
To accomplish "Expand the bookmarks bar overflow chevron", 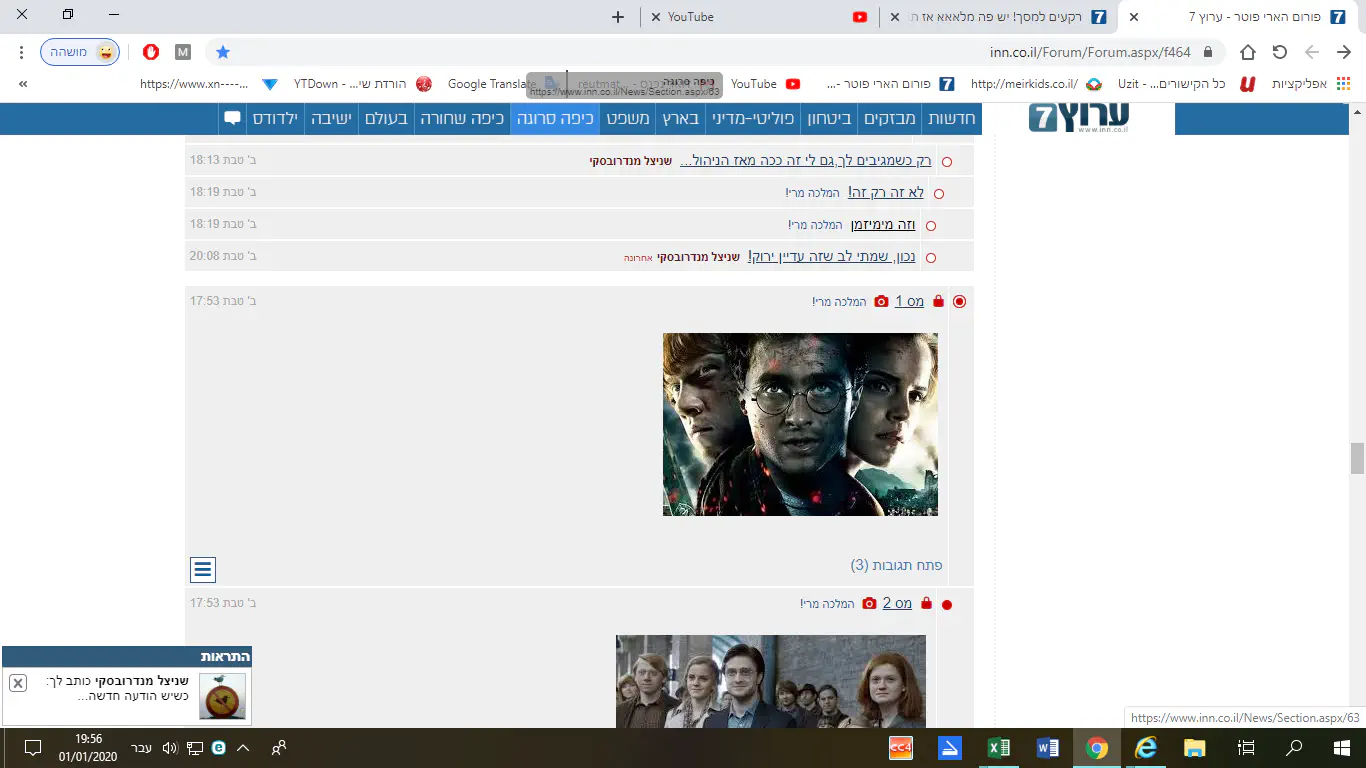I will pyautogui.click(x=22, y=84).
